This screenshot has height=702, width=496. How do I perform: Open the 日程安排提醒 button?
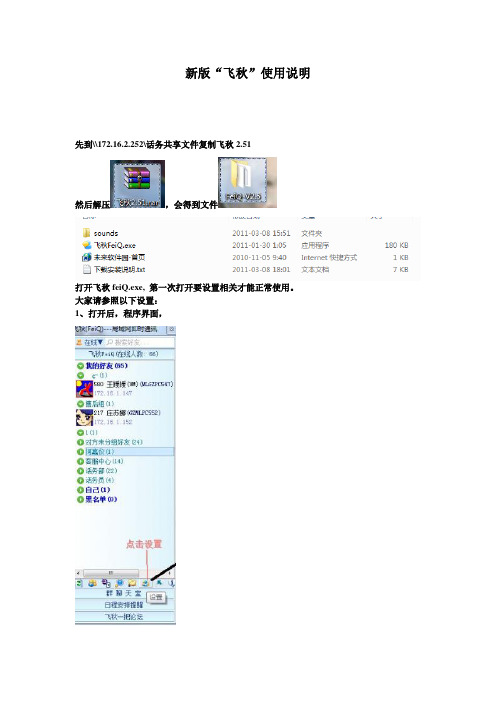124,605
